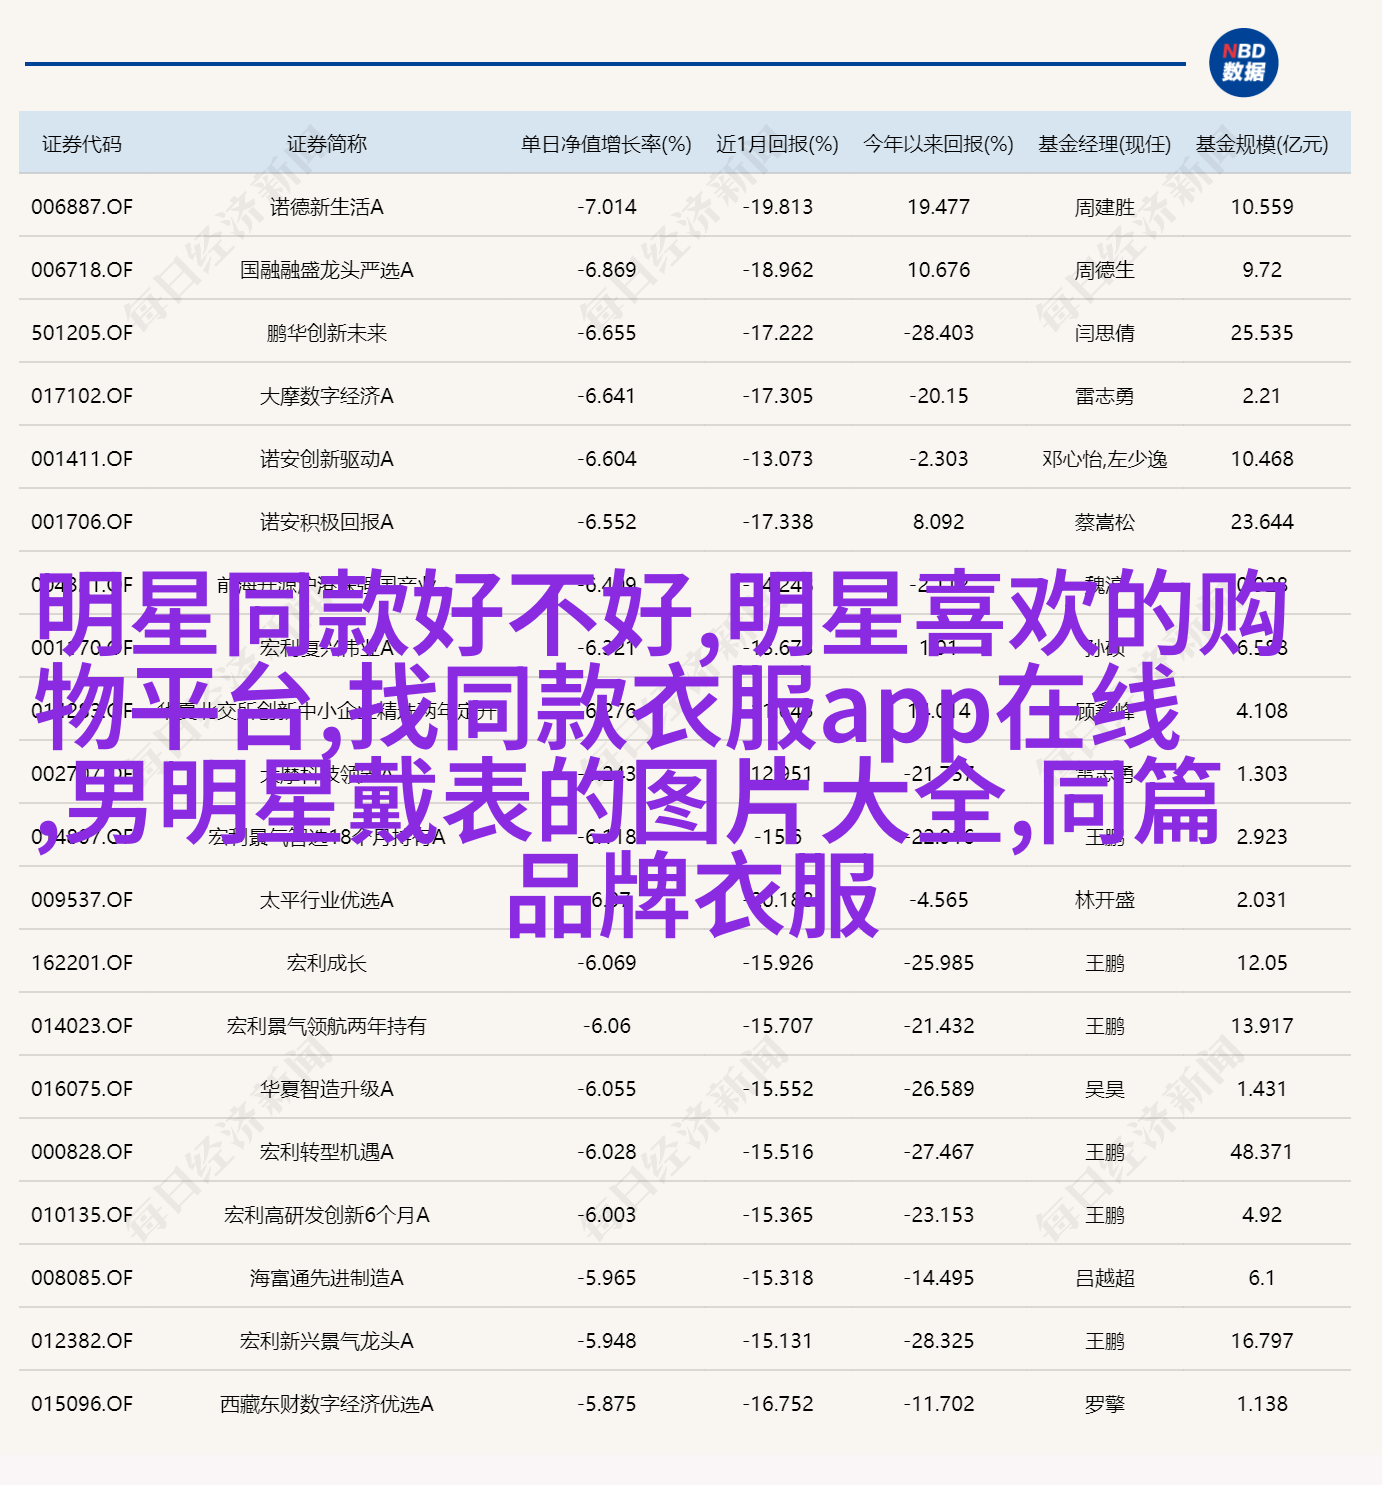
Task: Click the NBD数据 round logo
Action: pyautogui.click(x=1243, y=62)
